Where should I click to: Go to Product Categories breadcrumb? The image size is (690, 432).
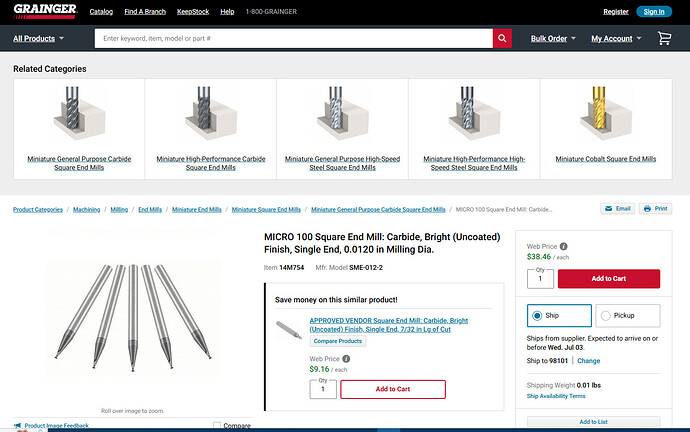click(x=38, y=209)
